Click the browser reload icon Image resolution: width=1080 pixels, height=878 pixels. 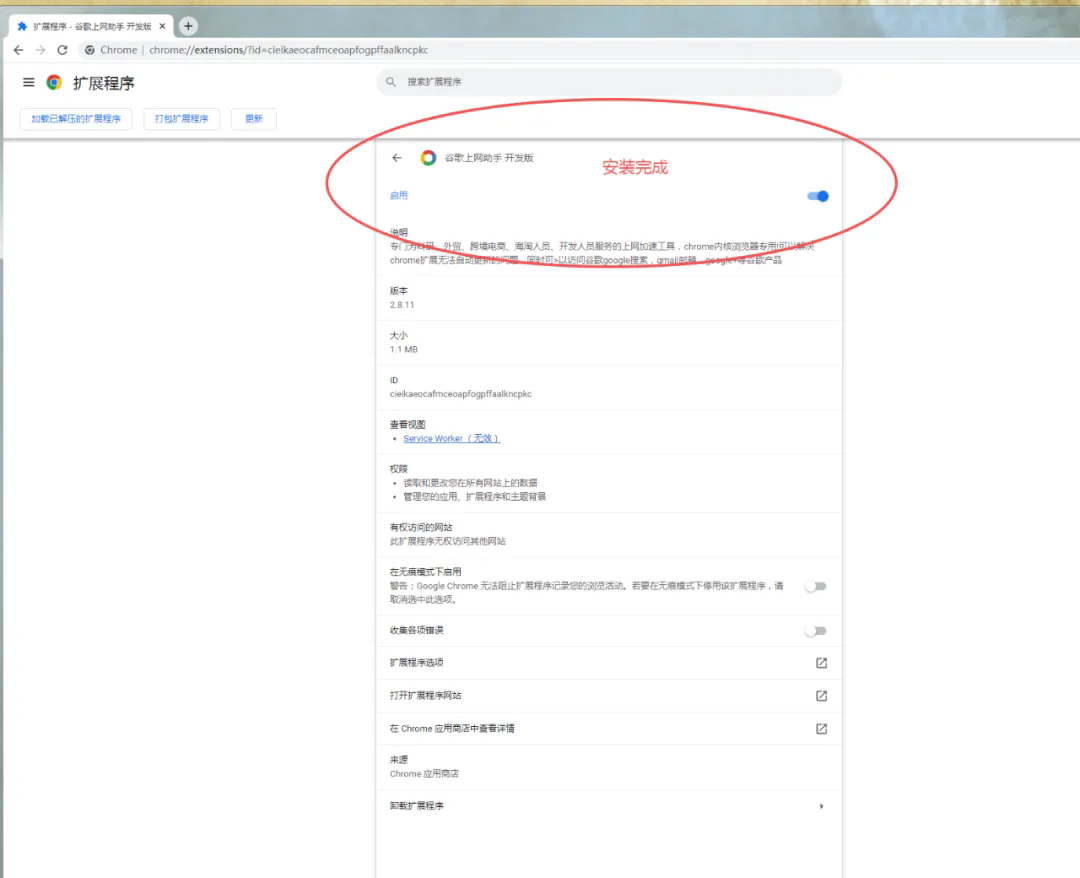tap(62, 50)
